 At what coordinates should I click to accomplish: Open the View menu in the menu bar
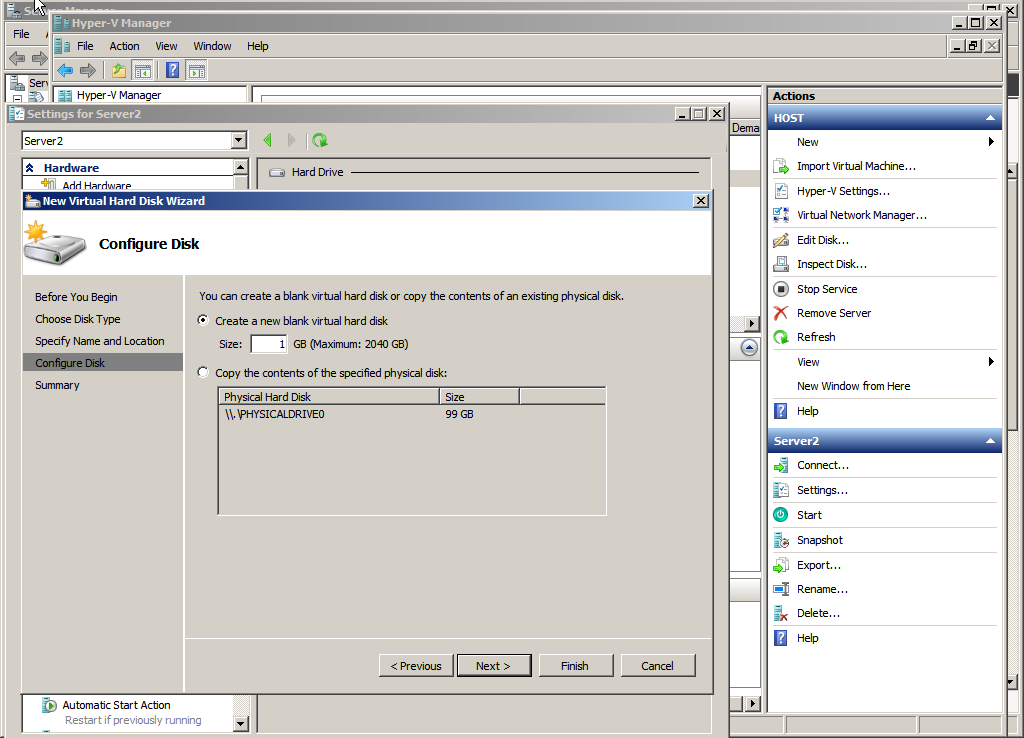click(x=166, y=46)
